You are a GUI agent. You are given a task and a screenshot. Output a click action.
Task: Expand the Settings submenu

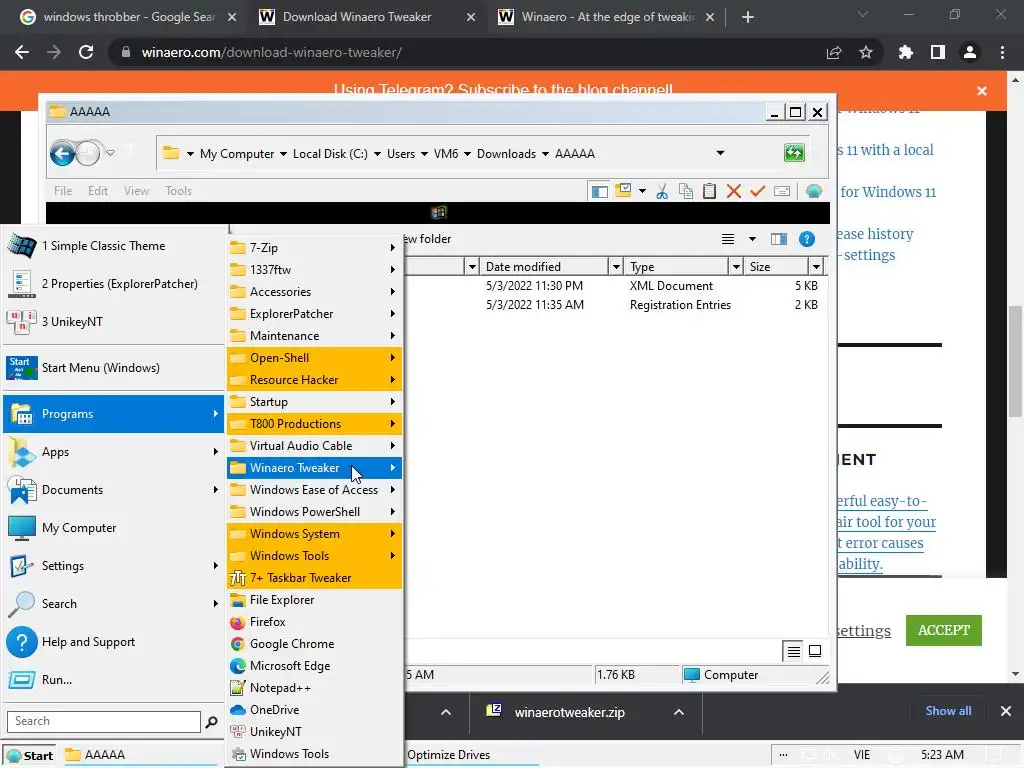tap(114, 566)
